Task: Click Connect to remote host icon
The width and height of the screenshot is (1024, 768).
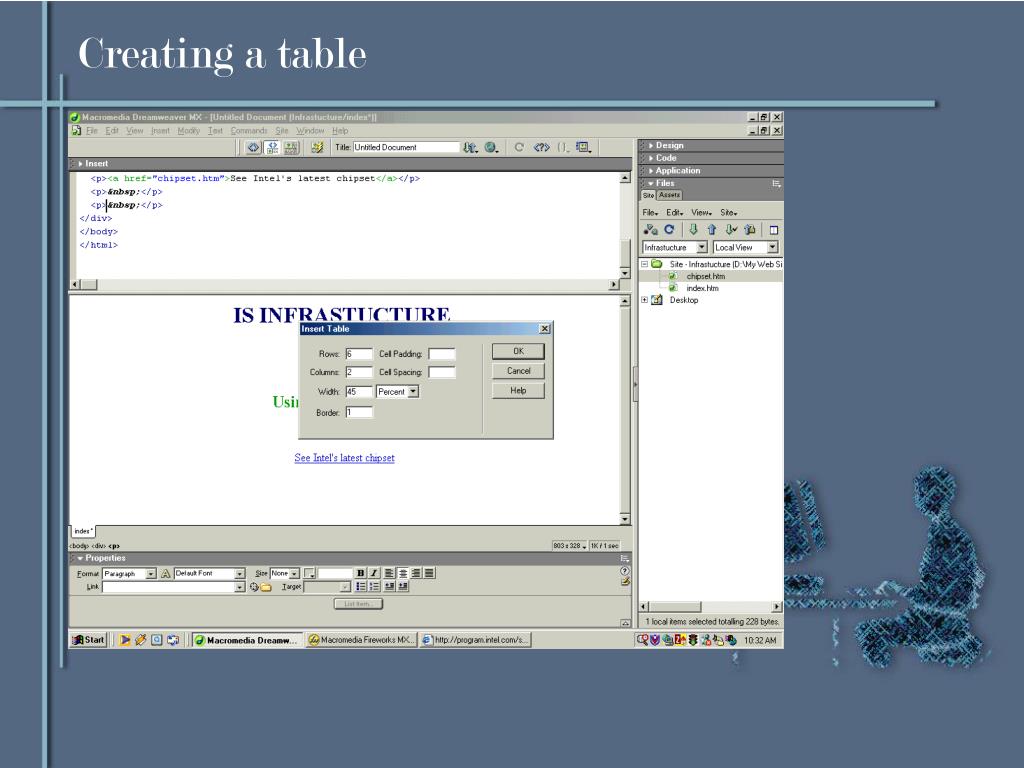Action: pos(650,230)
